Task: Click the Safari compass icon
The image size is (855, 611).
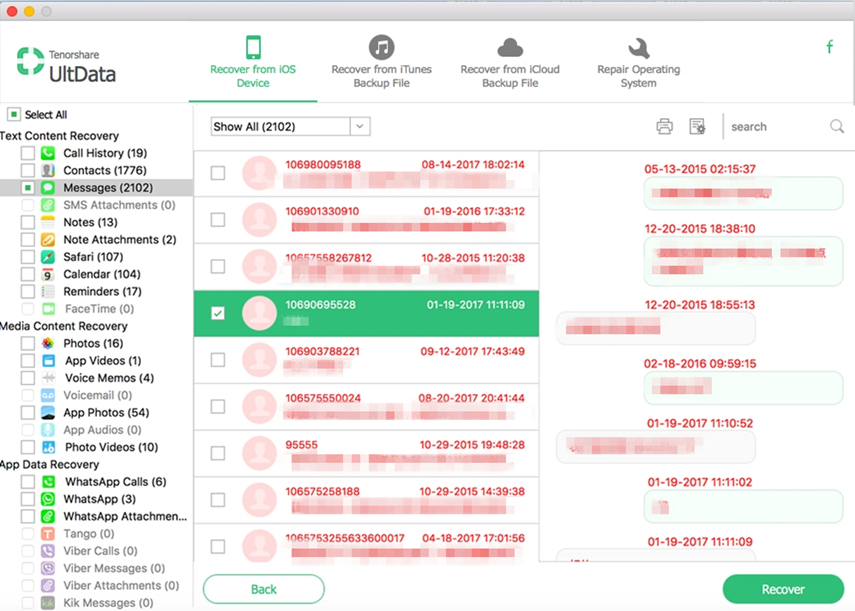Action: click(48, 257)
